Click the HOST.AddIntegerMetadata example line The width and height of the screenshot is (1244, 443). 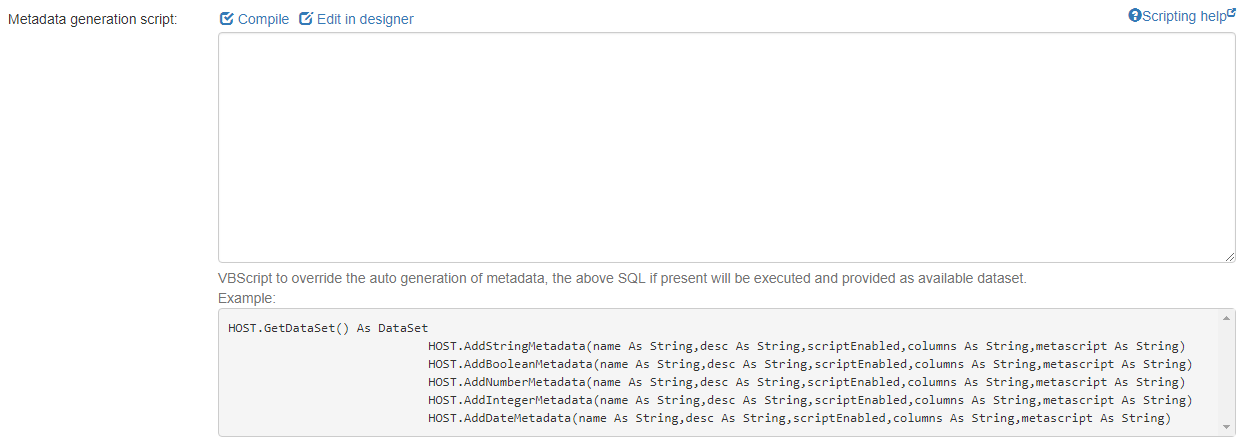click(x=809, y=400)
